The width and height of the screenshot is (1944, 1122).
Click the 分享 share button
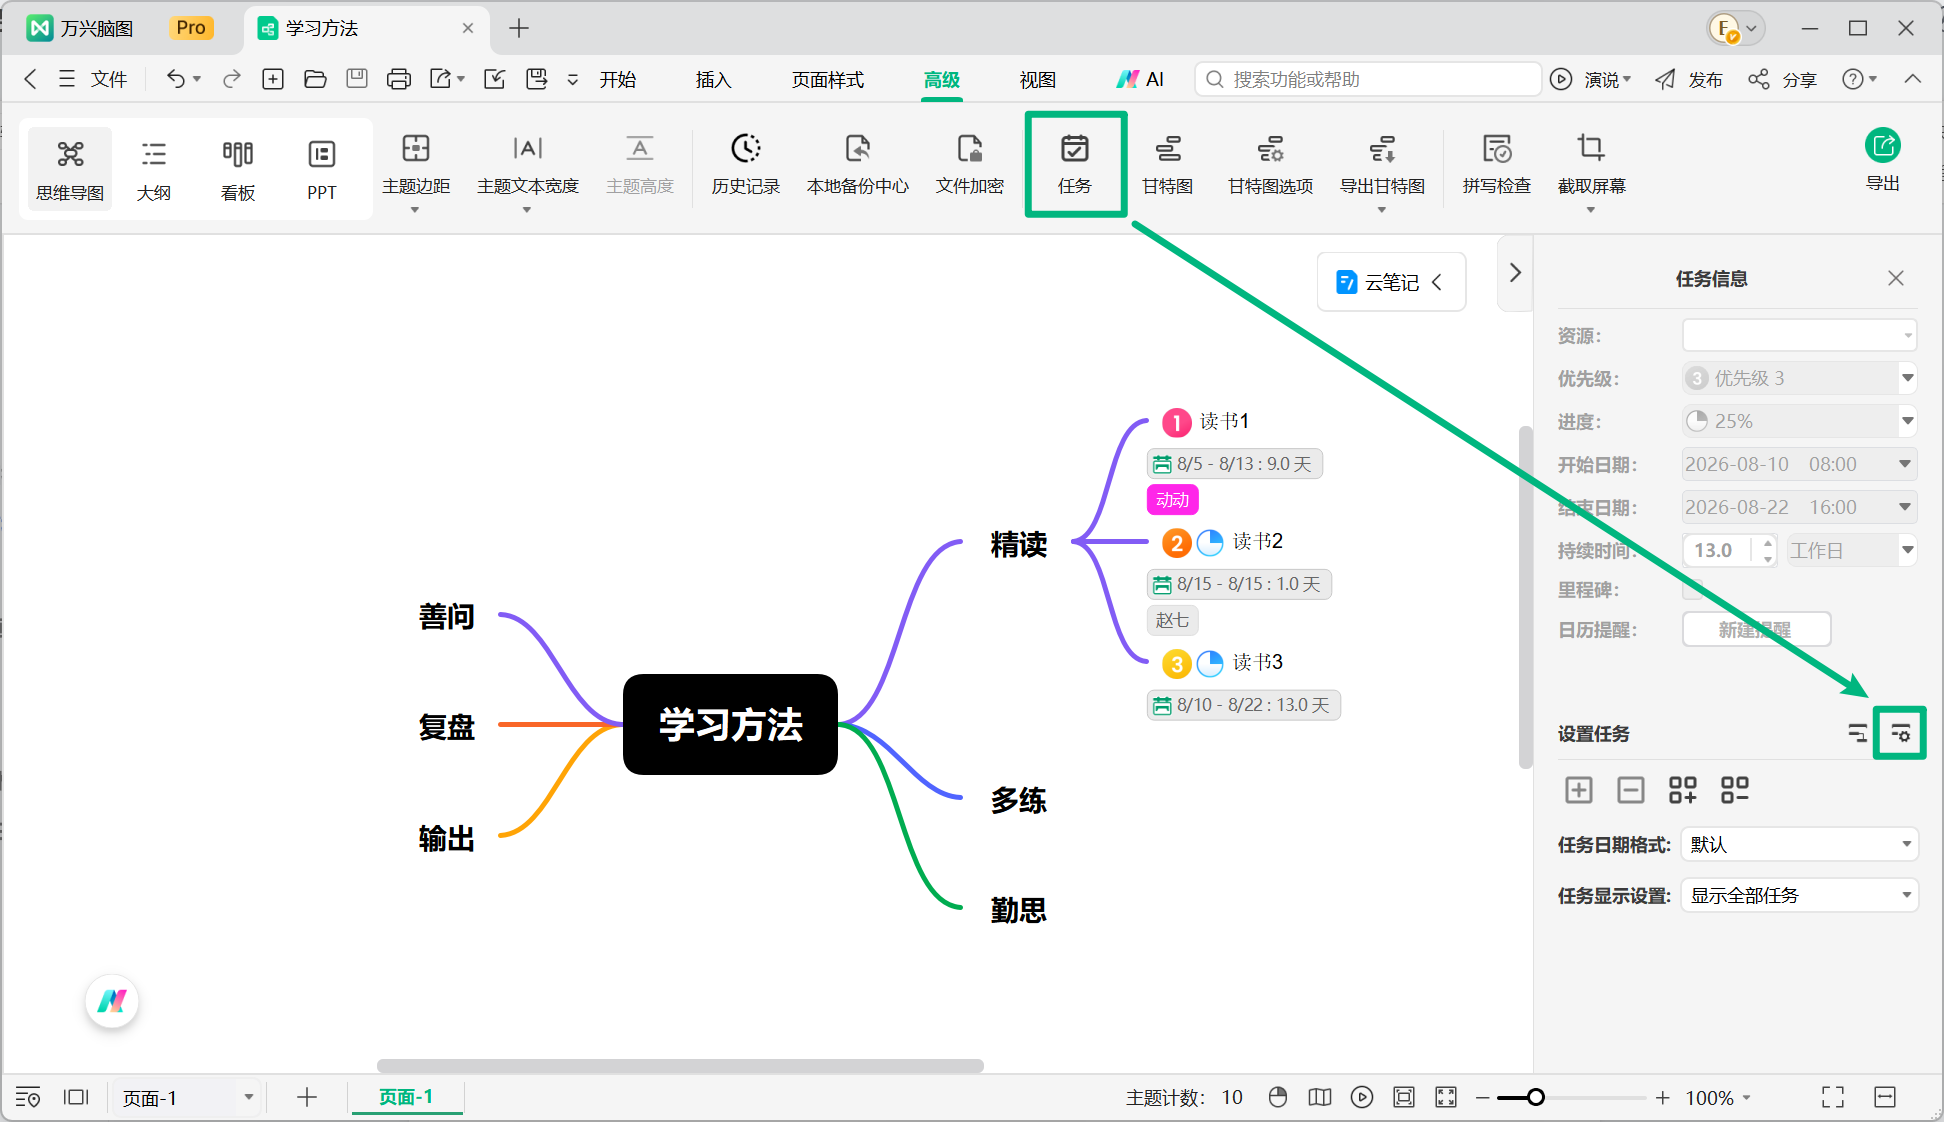1783,80
